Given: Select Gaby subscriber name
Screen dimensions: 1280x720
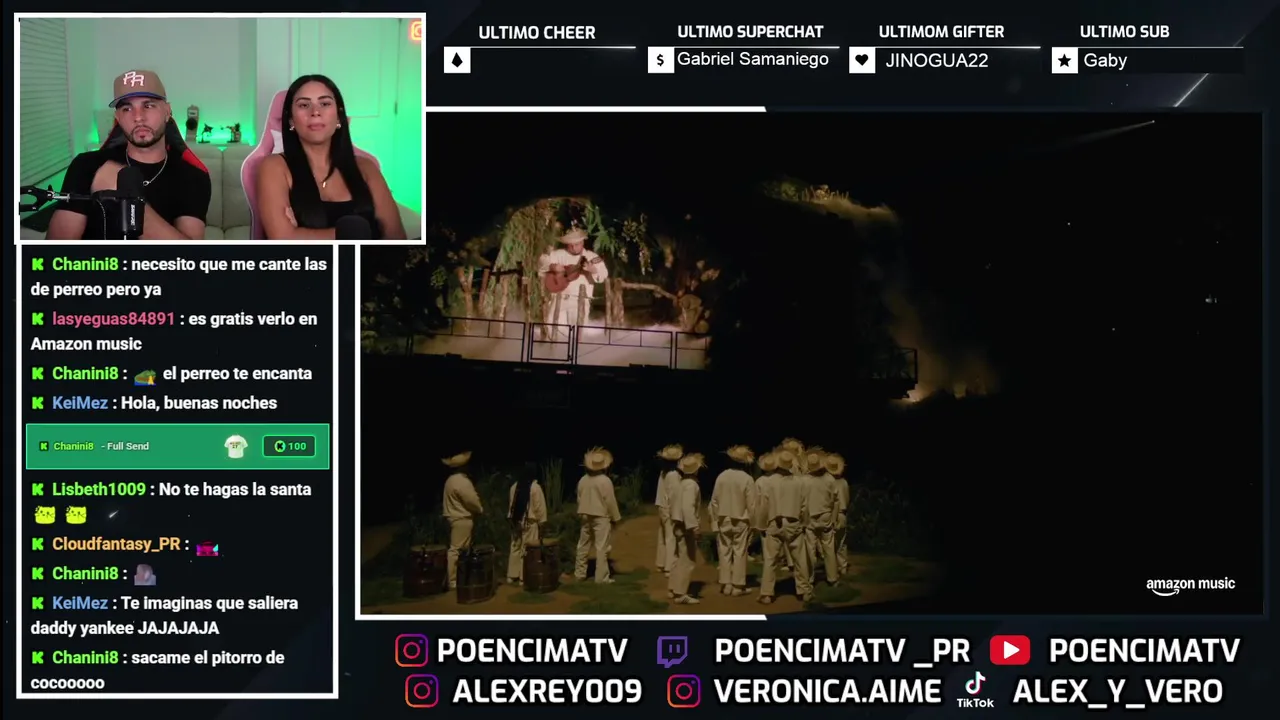Looking at the screenshot, I should pyautogui.click(x=1105, y=61).
